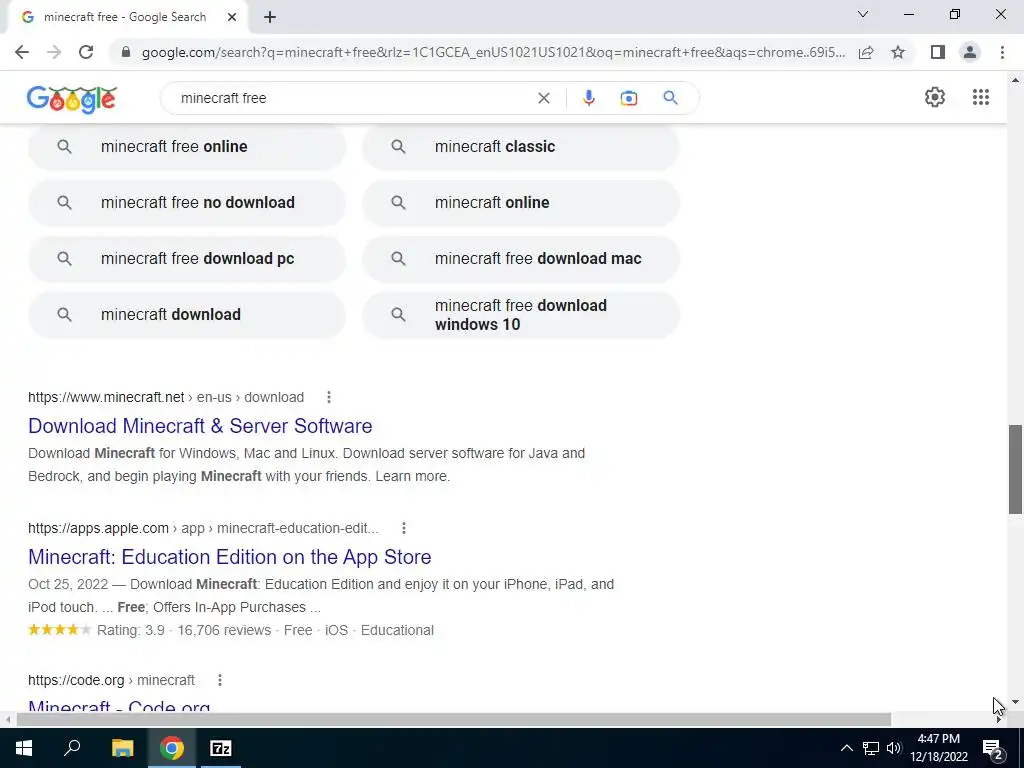Image resolution: width=1024 pixels, height=768 pixels.
Task: Click the '16,706 reviews' text
Action: tap(224, 630)
